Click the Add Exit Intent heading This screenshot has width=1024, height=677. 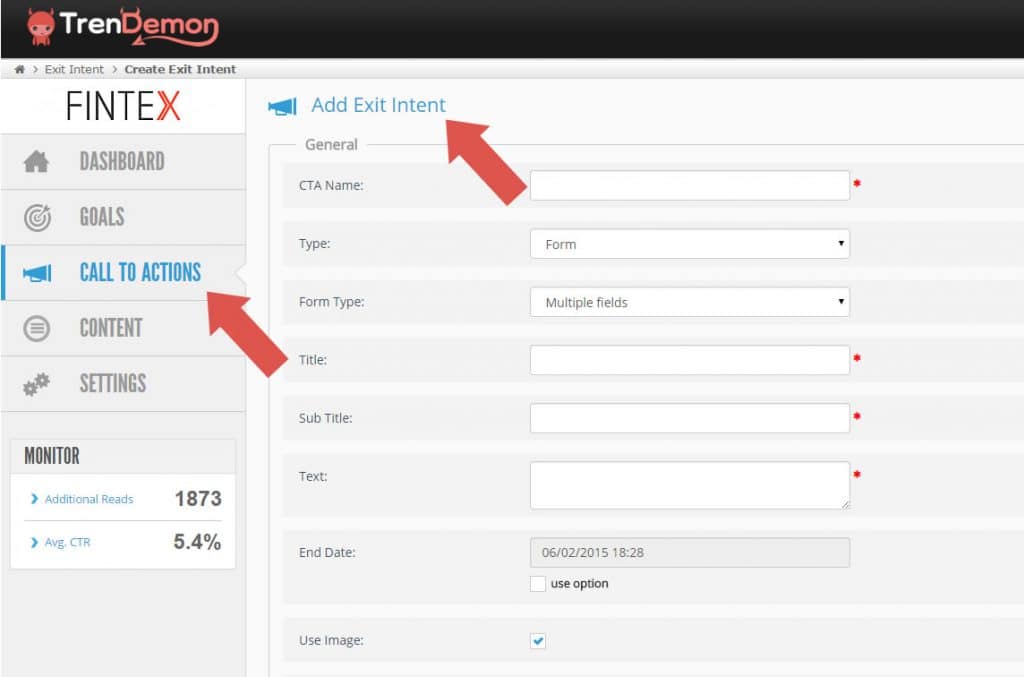pyautogui.click(x=378, y=104)
